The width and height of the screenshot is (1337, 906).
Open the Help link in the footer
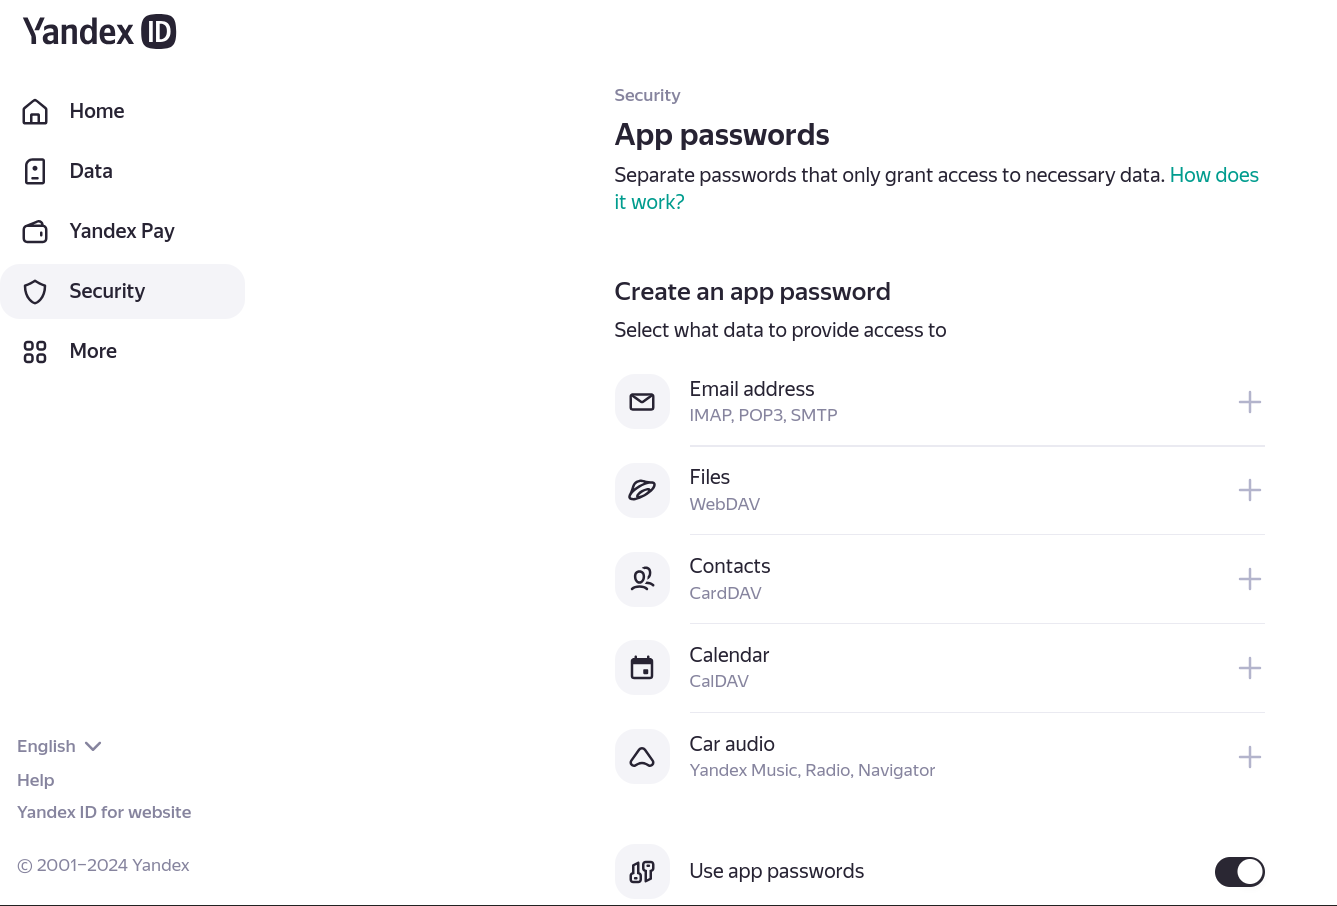(x=36, y=780)
